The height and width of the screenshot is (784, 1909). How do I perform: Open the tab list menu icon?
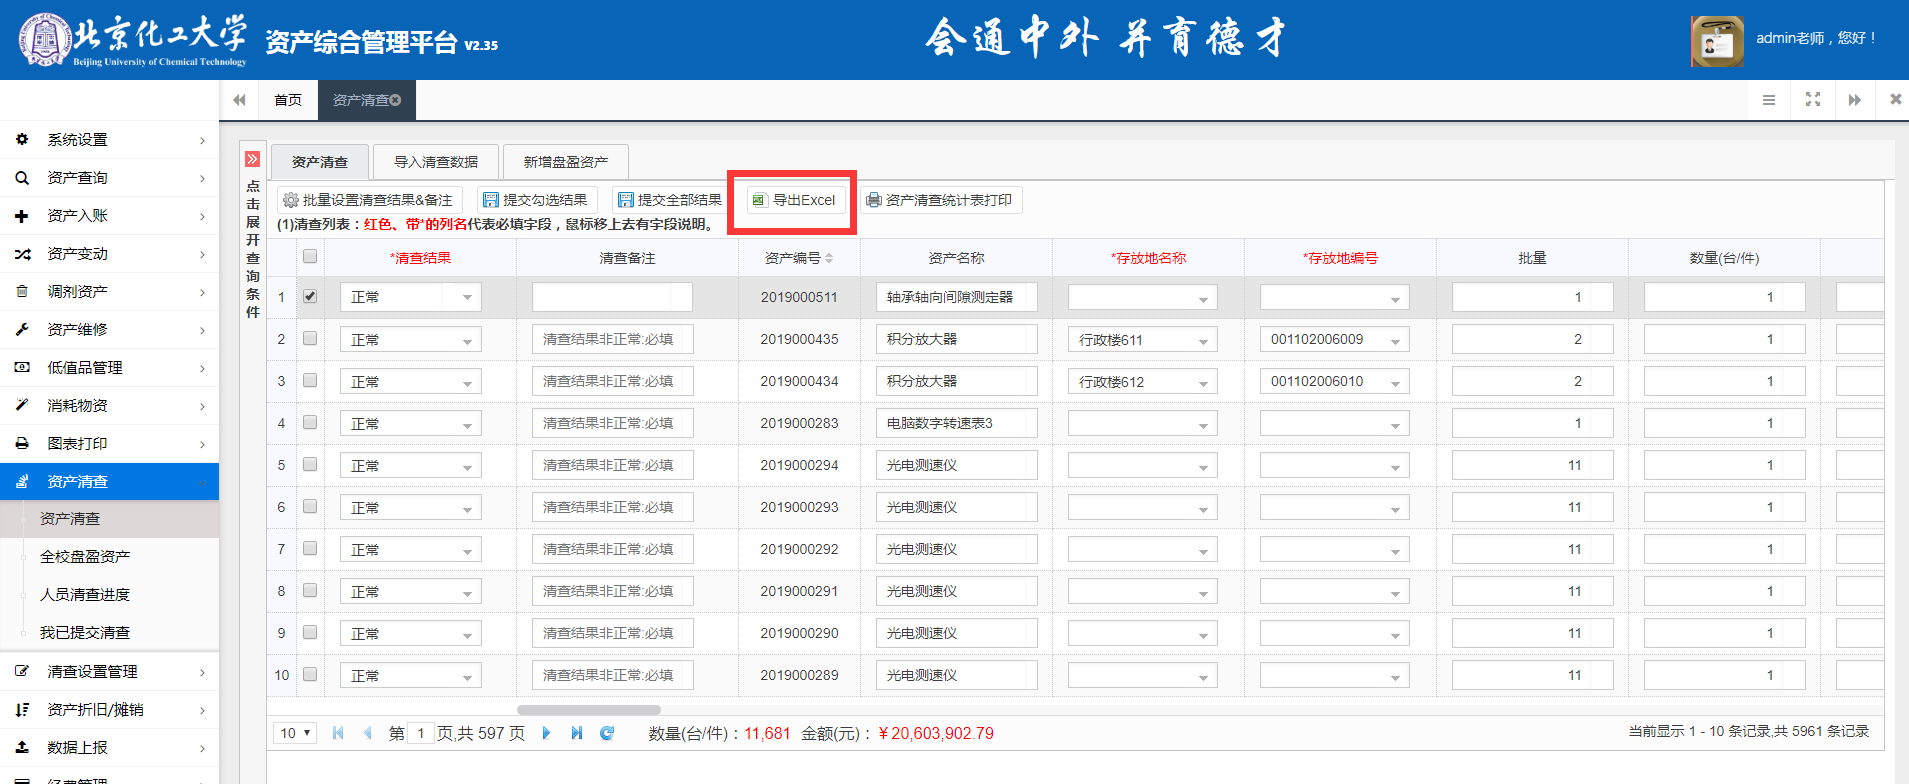click(1768, 100)
